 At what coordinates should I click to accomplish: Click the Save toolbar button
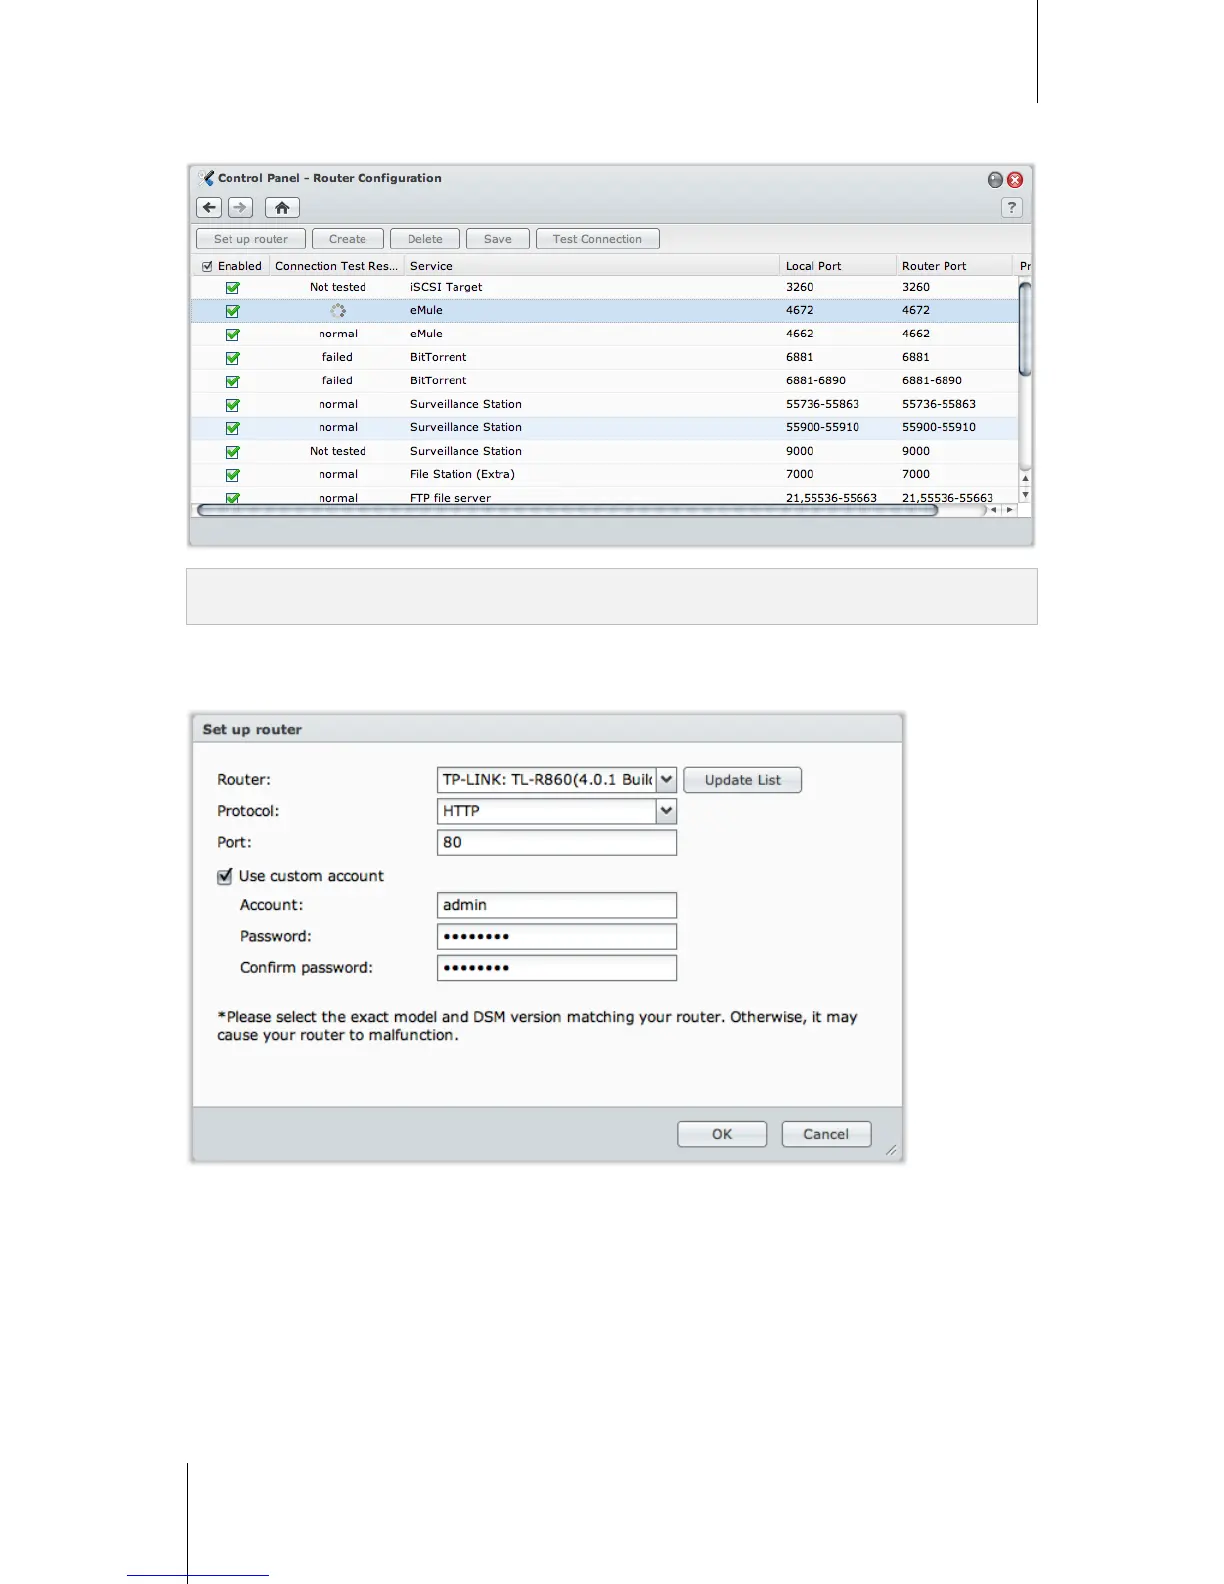pyautogui.click(x=498, y=239)
